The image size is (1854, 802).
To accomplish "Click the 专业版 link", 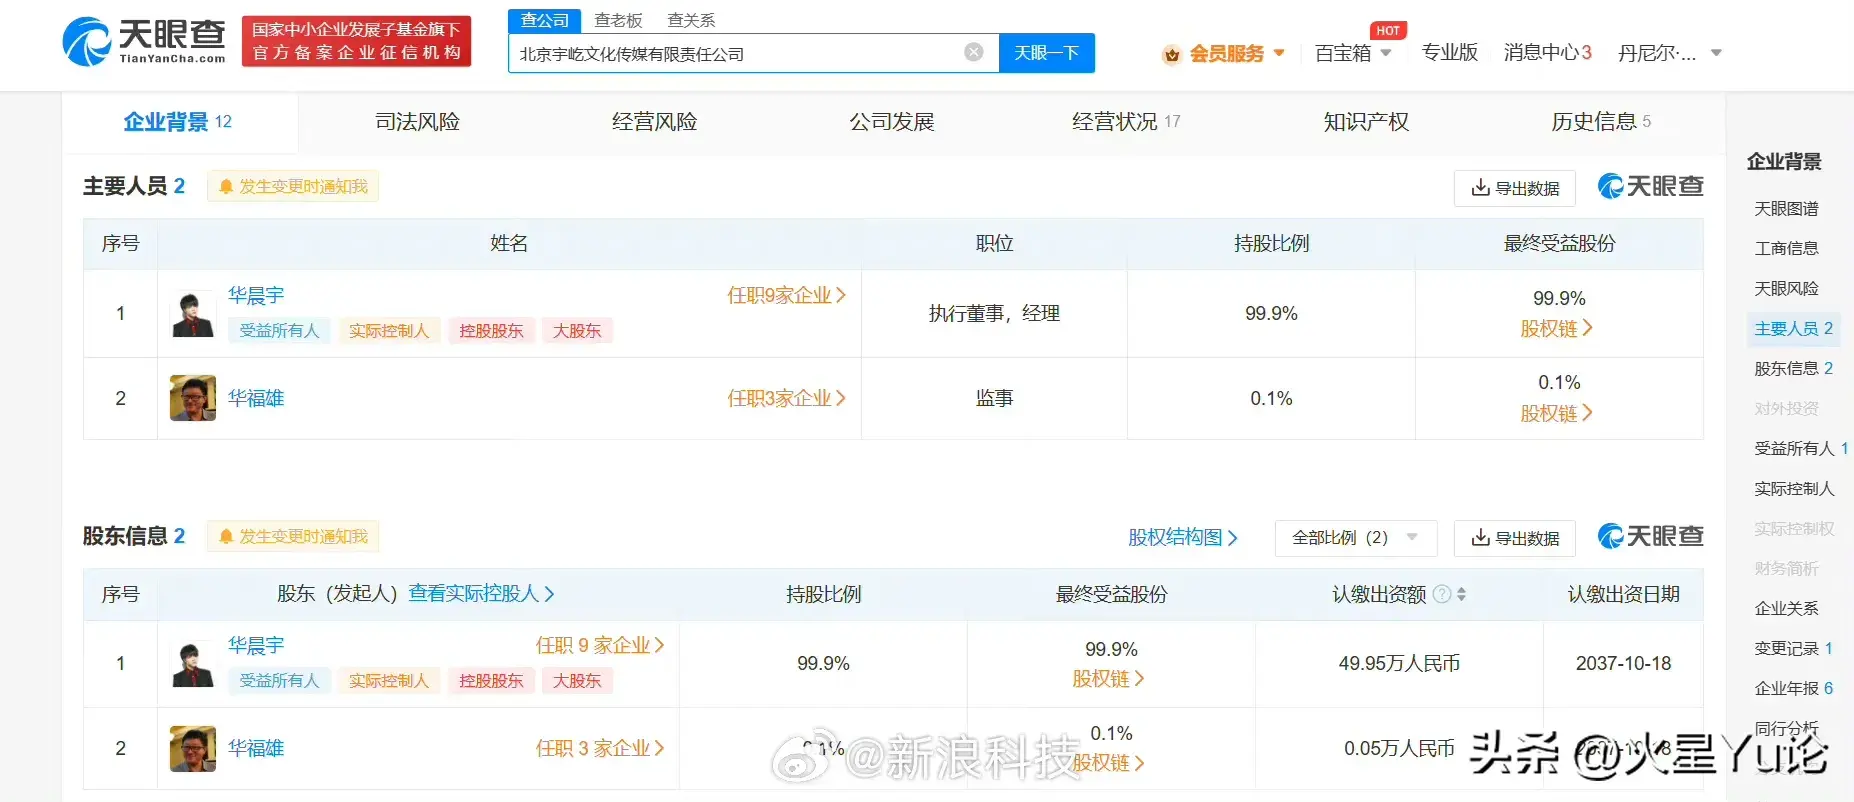I will pyautogui.click(x=1449, y=52).
